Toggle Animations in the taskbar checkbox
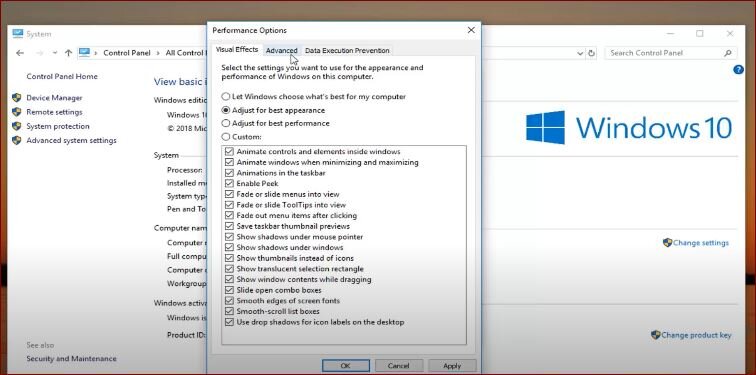This screenshot has height=375, width=756. coord(229,173)
